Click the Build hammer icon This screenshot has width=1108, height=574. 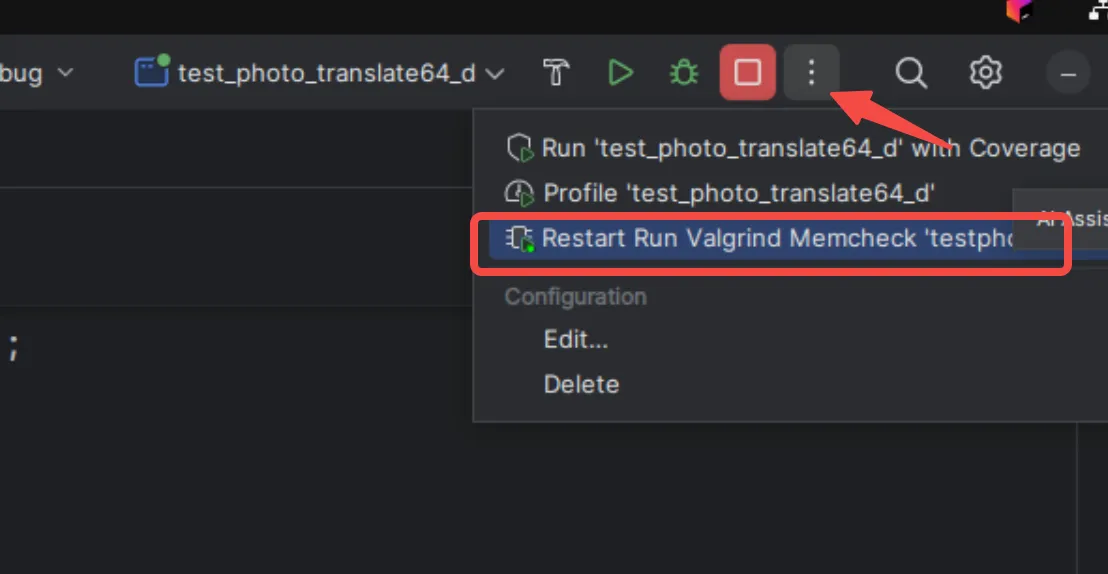tap(556, 72)
